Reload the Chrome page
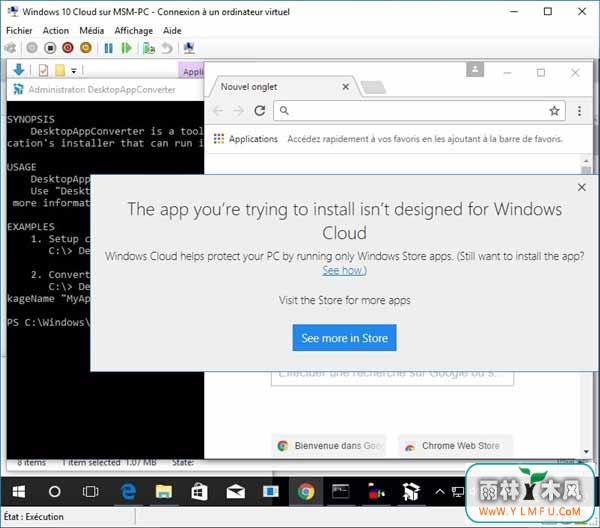 (x=260, y=111)
